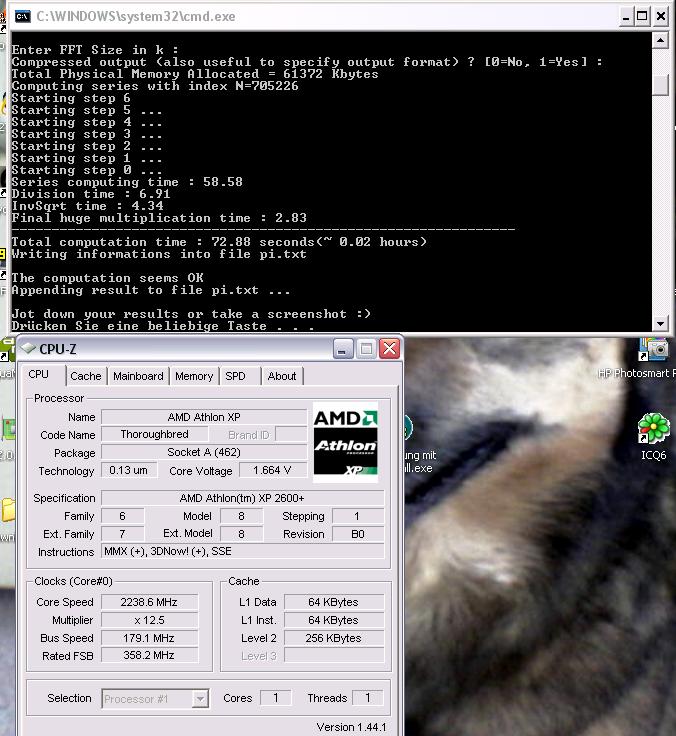Switch to the Mainboard tab

[x=138, y=376]
